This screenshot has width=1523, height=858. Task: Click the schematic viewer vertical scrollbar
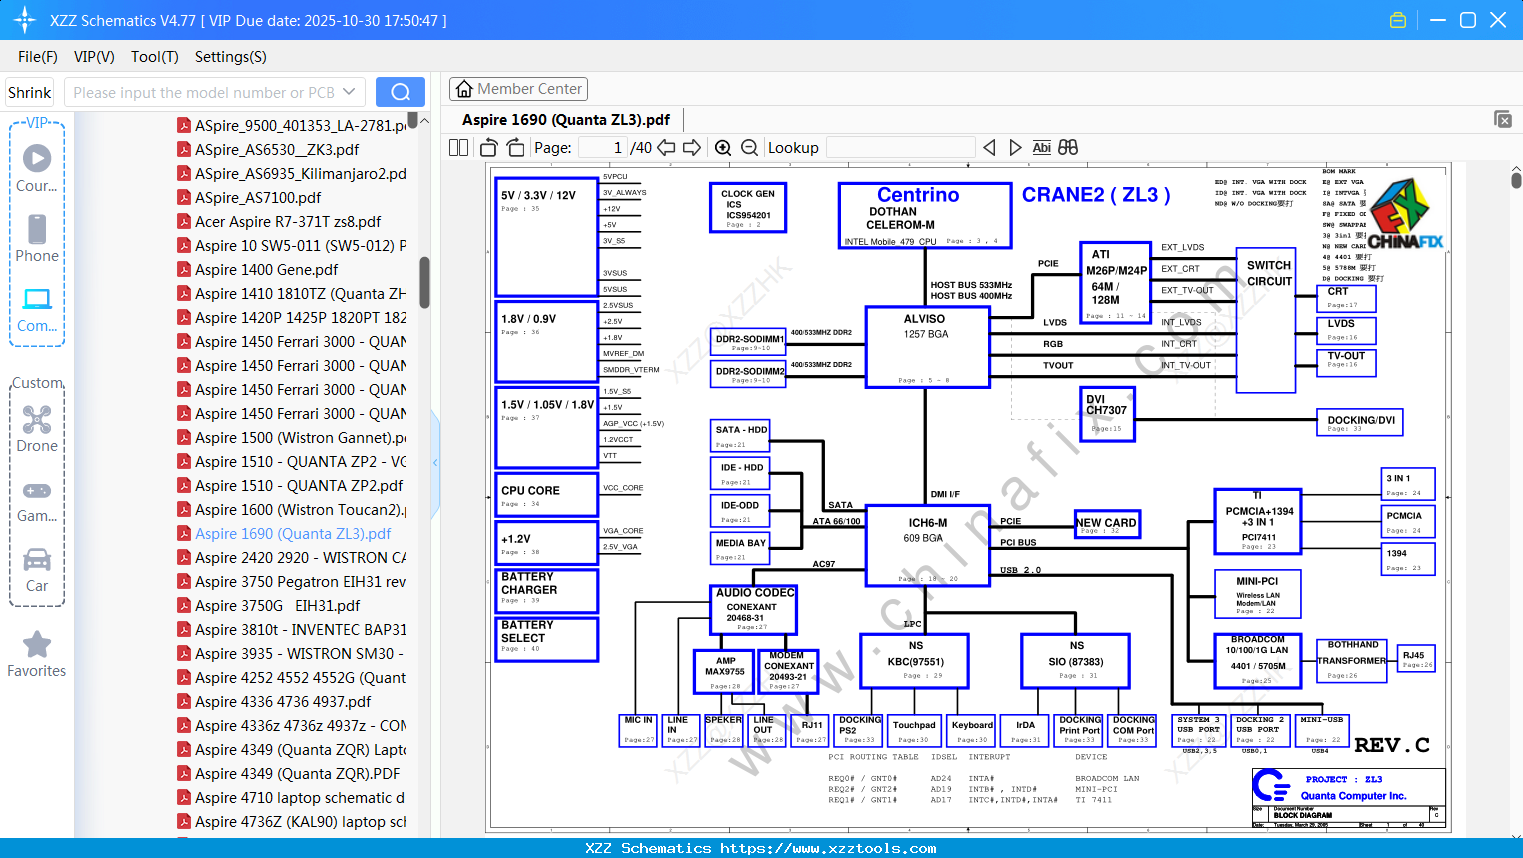(1516, 181)
